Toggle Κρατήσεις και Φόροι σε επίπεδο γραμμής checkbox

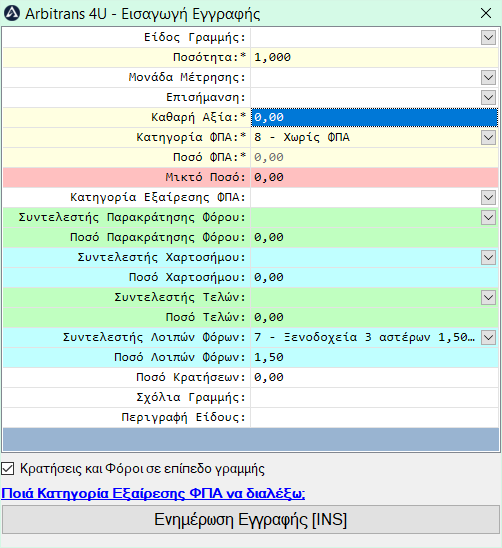[8, 469]
